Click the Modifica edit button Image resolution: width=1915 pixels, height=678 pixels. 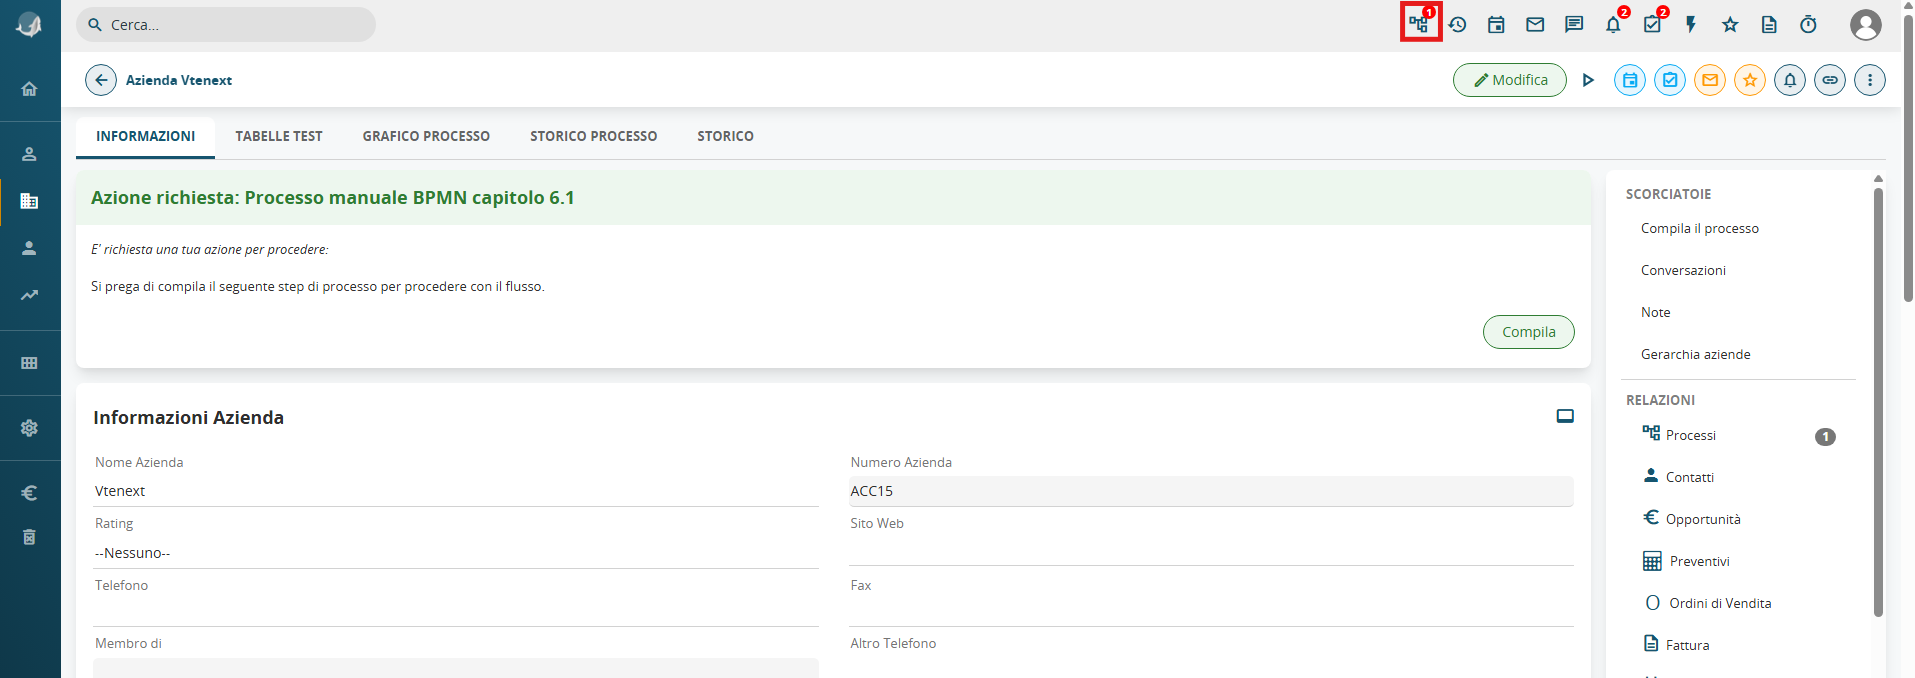pyautogui.click(x=1510, y=80)
